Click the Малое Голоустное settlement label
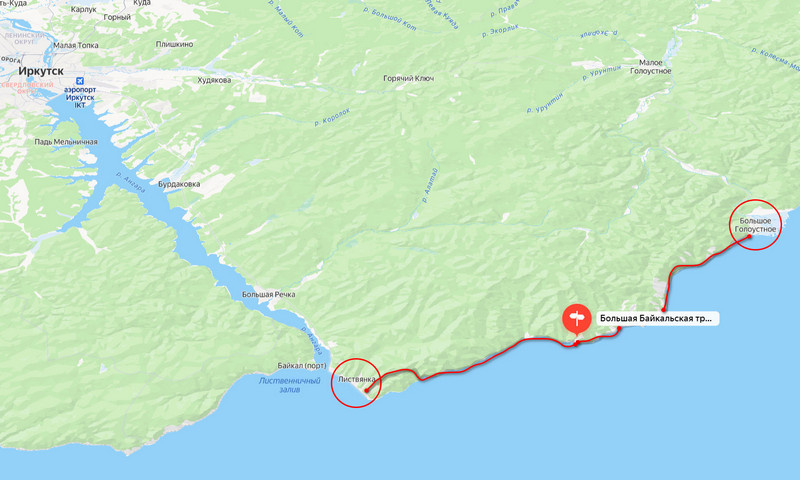800x480 pixels. click(651, 67)
